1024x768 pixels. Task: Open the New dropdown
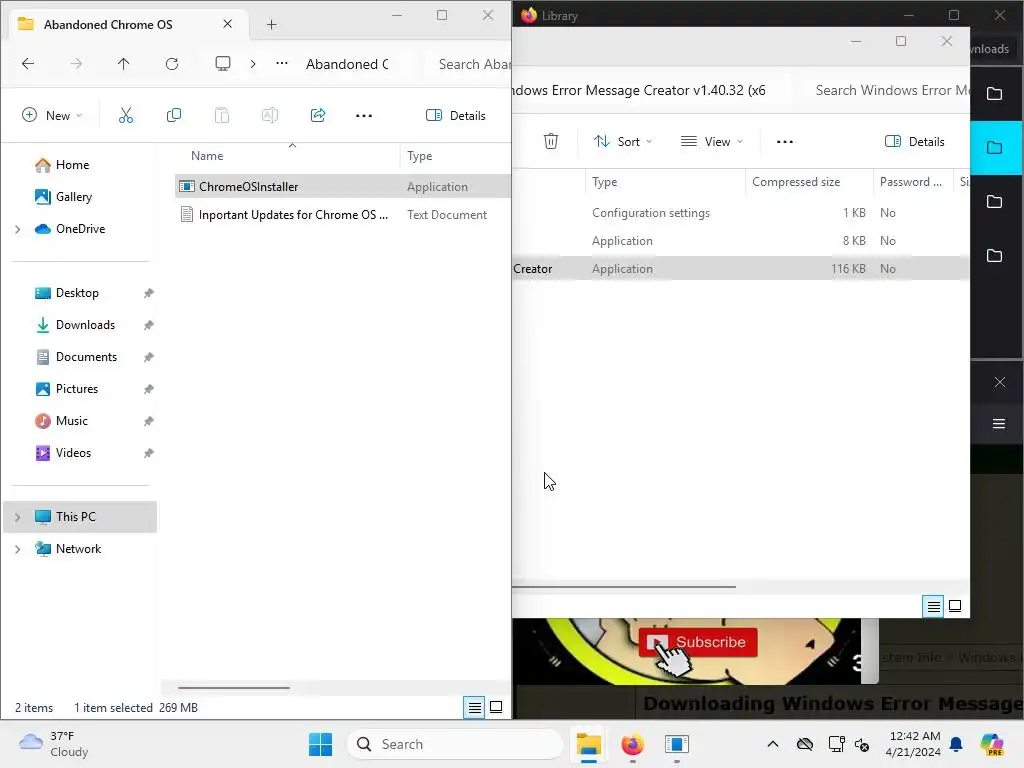tap(52, 116)
